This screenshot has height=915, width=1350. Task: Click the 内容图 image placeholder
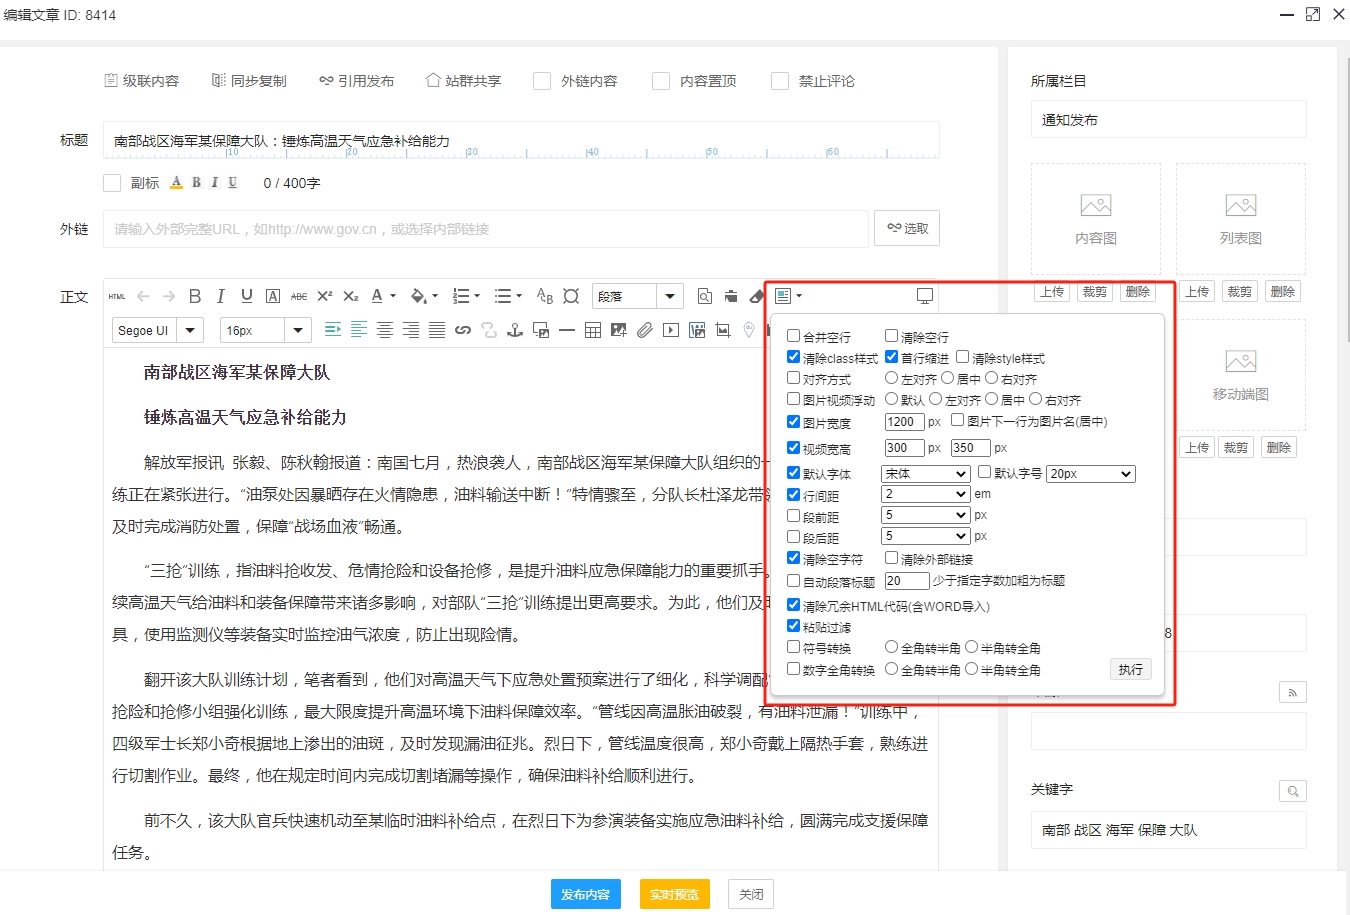click(1096, 219)
